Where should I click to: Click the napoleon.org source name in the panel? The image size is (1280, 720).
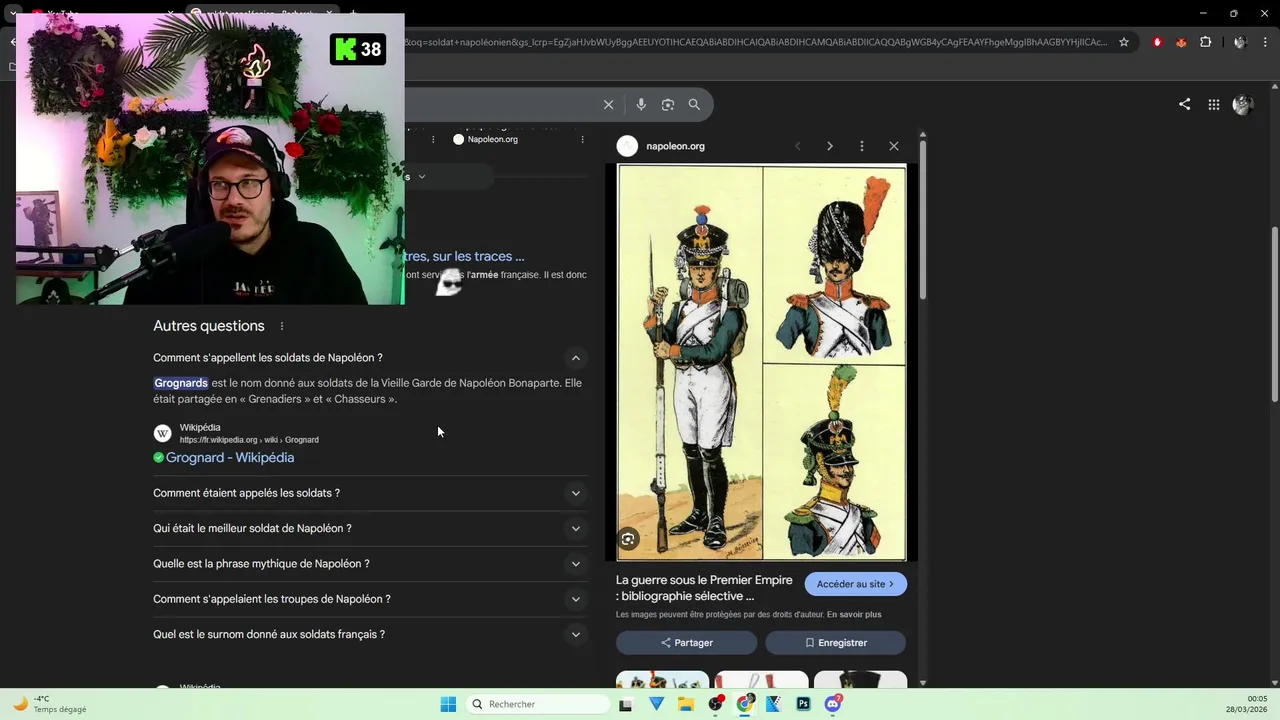tap(675, 146)
